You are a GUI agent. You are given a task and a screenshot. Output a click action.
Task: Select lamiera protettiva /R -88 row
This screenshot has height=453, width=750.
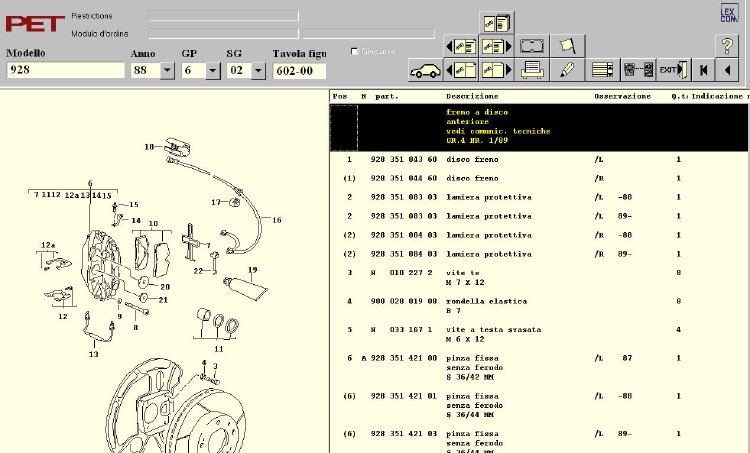click(539, 235)
